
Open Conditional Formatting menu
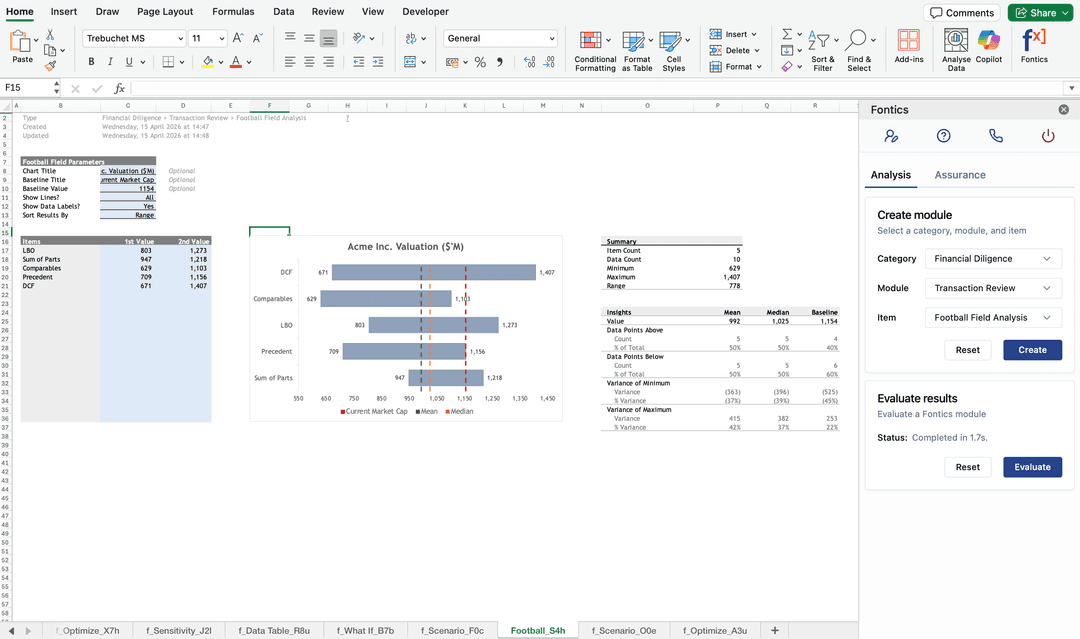click(595, 52)
